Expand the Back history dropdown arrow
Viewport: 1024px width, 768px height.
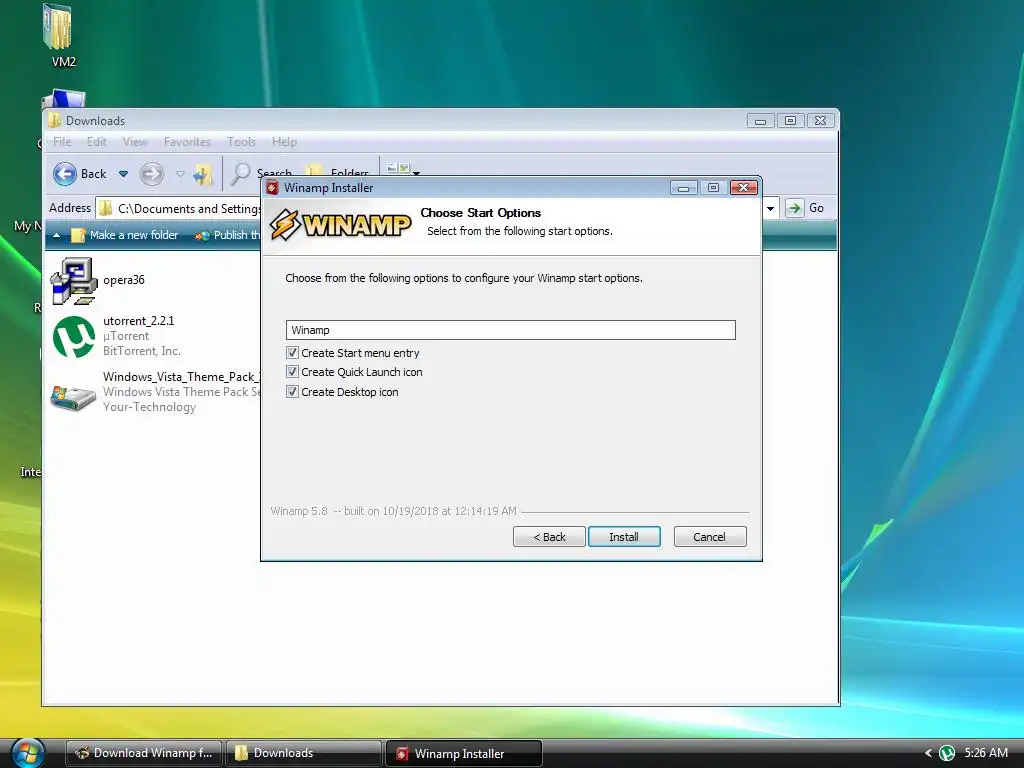[x=123, y=174]
